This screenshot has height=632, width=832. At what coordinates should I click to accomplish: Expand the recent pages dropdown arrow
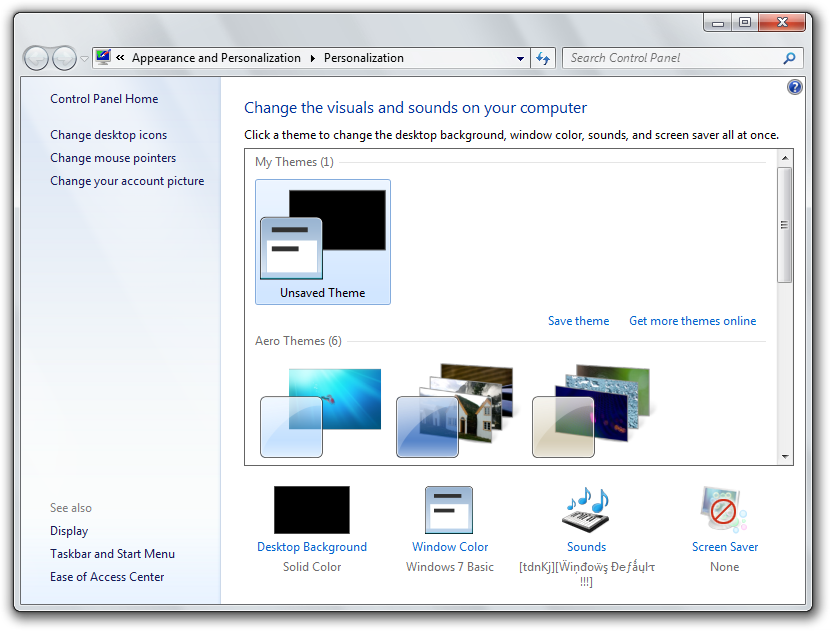click(84, 59)
